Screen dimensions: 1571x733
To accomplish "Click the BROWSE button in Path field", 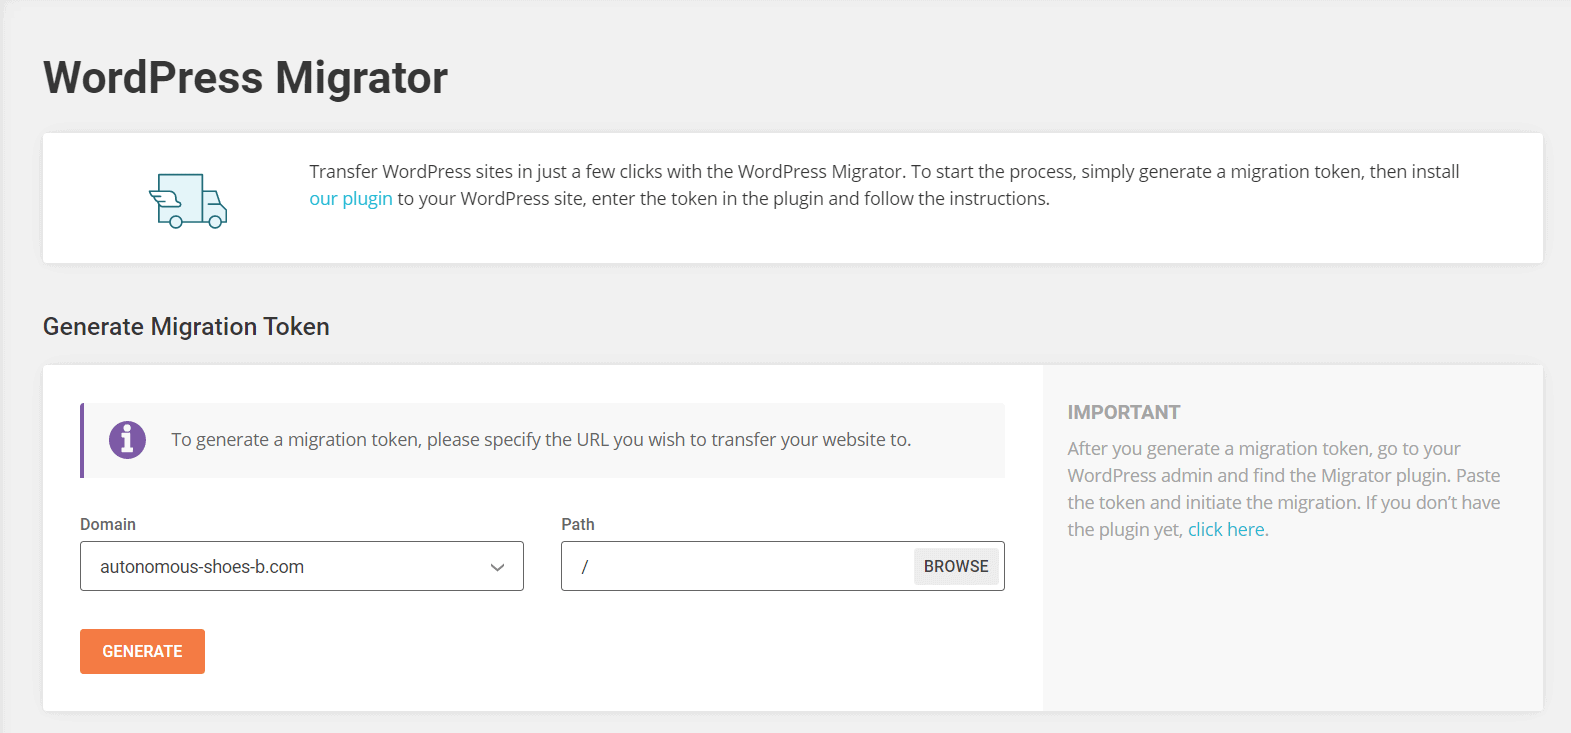I will click(x=956, y=566).
